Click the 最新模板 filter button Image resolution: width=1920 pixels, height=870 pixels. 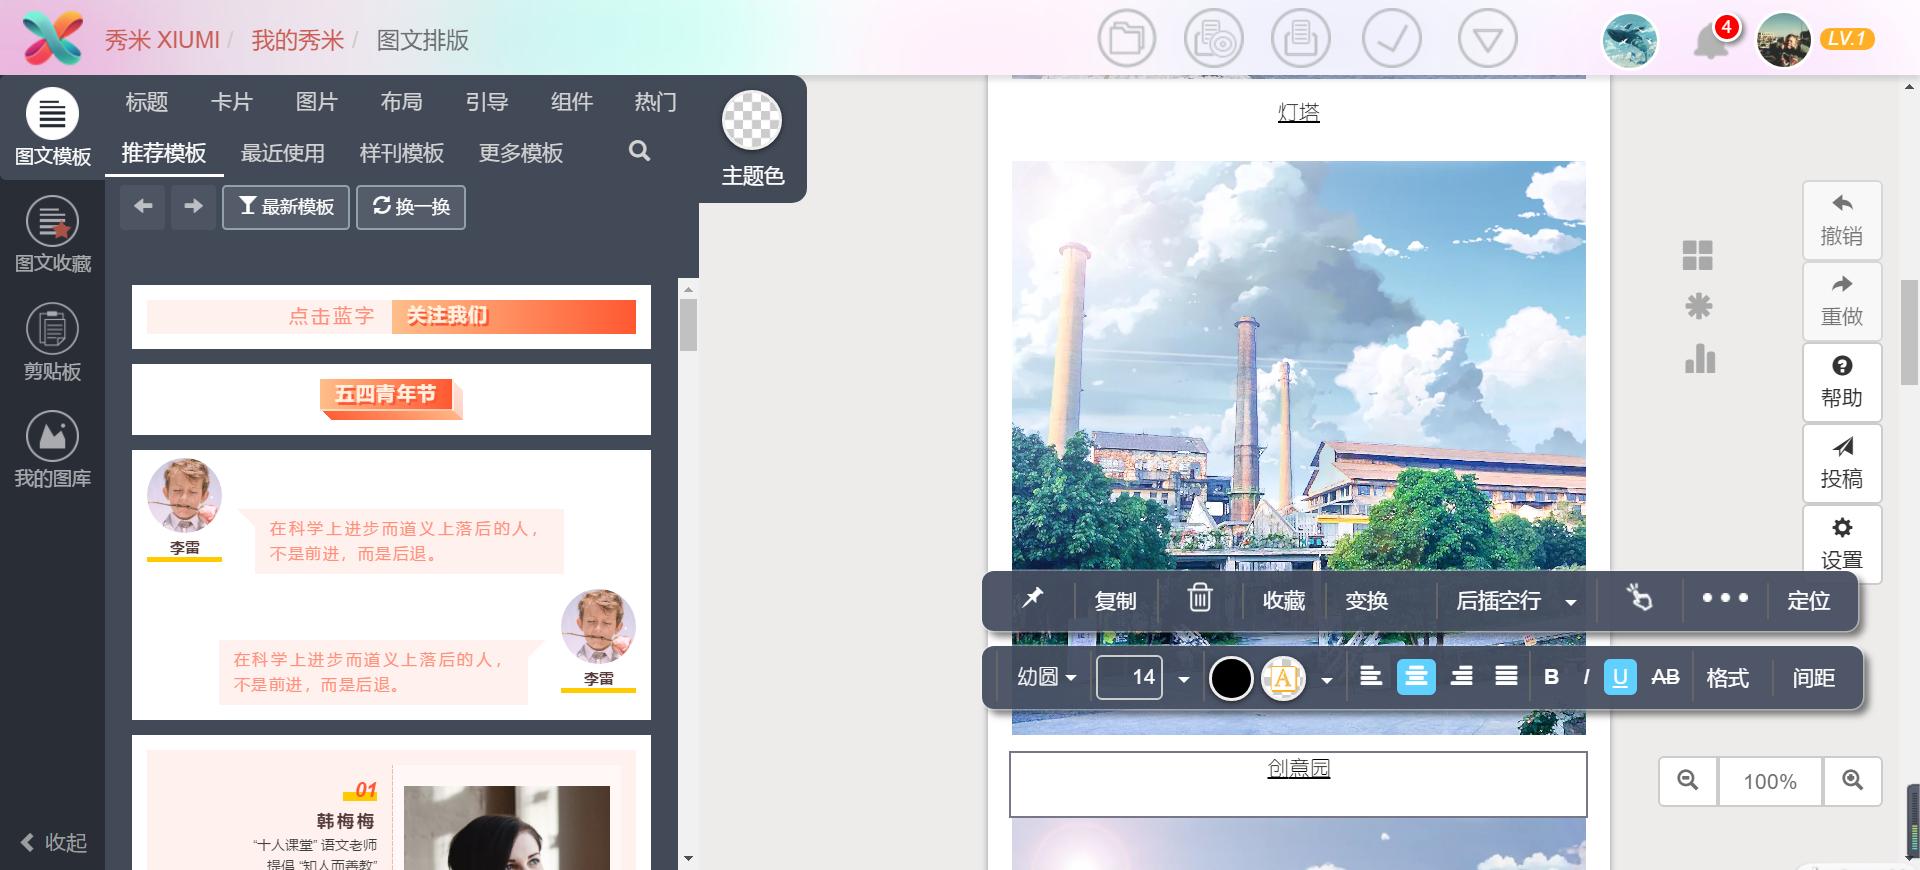[286, 207]
